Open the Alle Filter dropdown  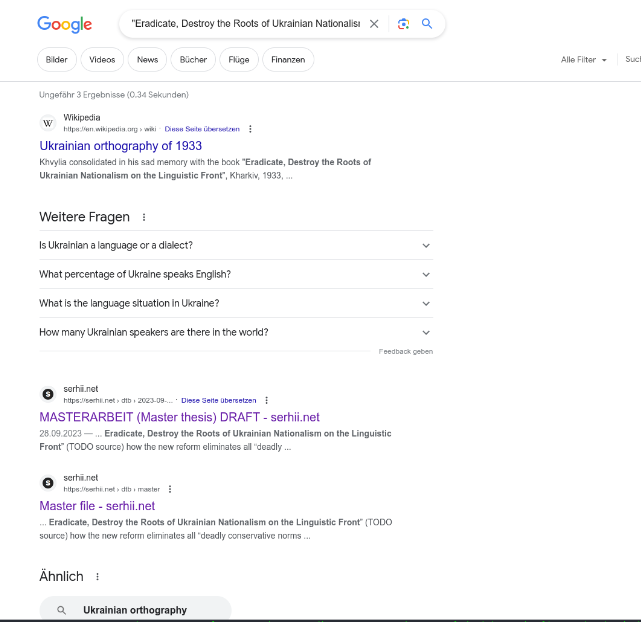(x=584, y=60)
